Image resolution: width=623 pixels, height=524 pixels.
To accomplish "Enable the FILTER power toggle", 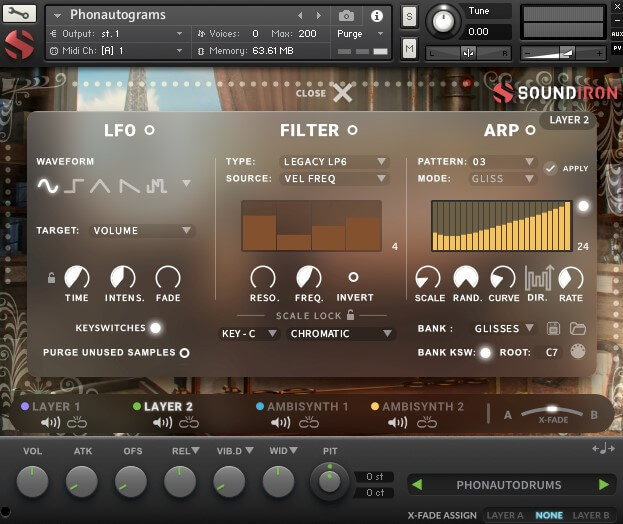I will click(352, 130).
